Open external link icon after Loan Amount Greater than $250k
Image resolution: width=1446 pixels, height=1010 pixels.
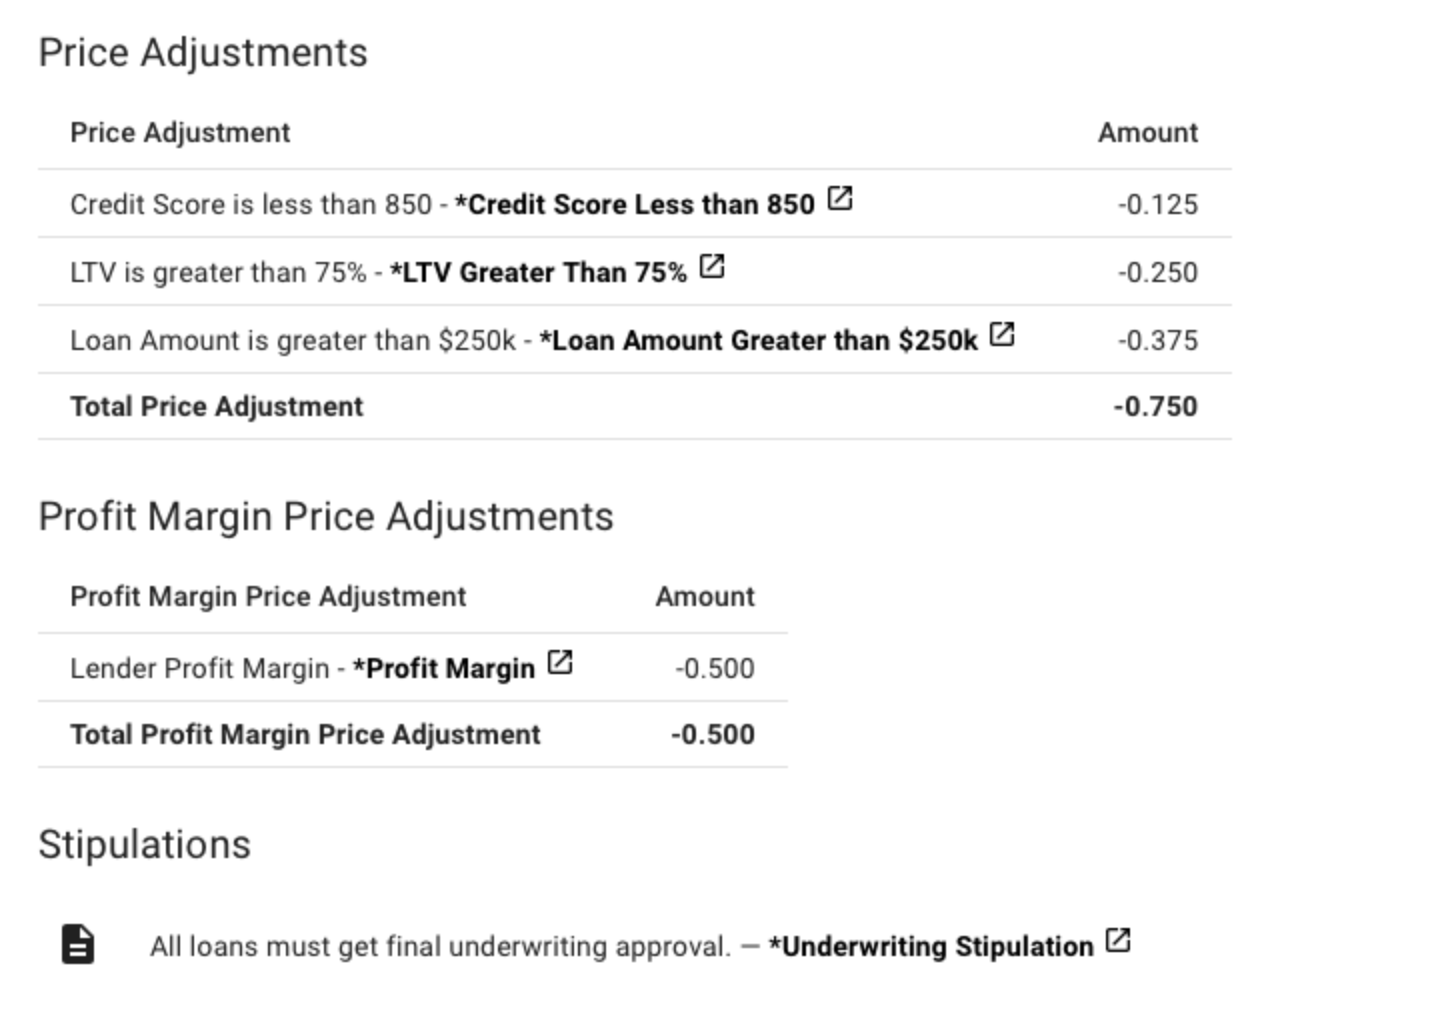[1002, 335]
